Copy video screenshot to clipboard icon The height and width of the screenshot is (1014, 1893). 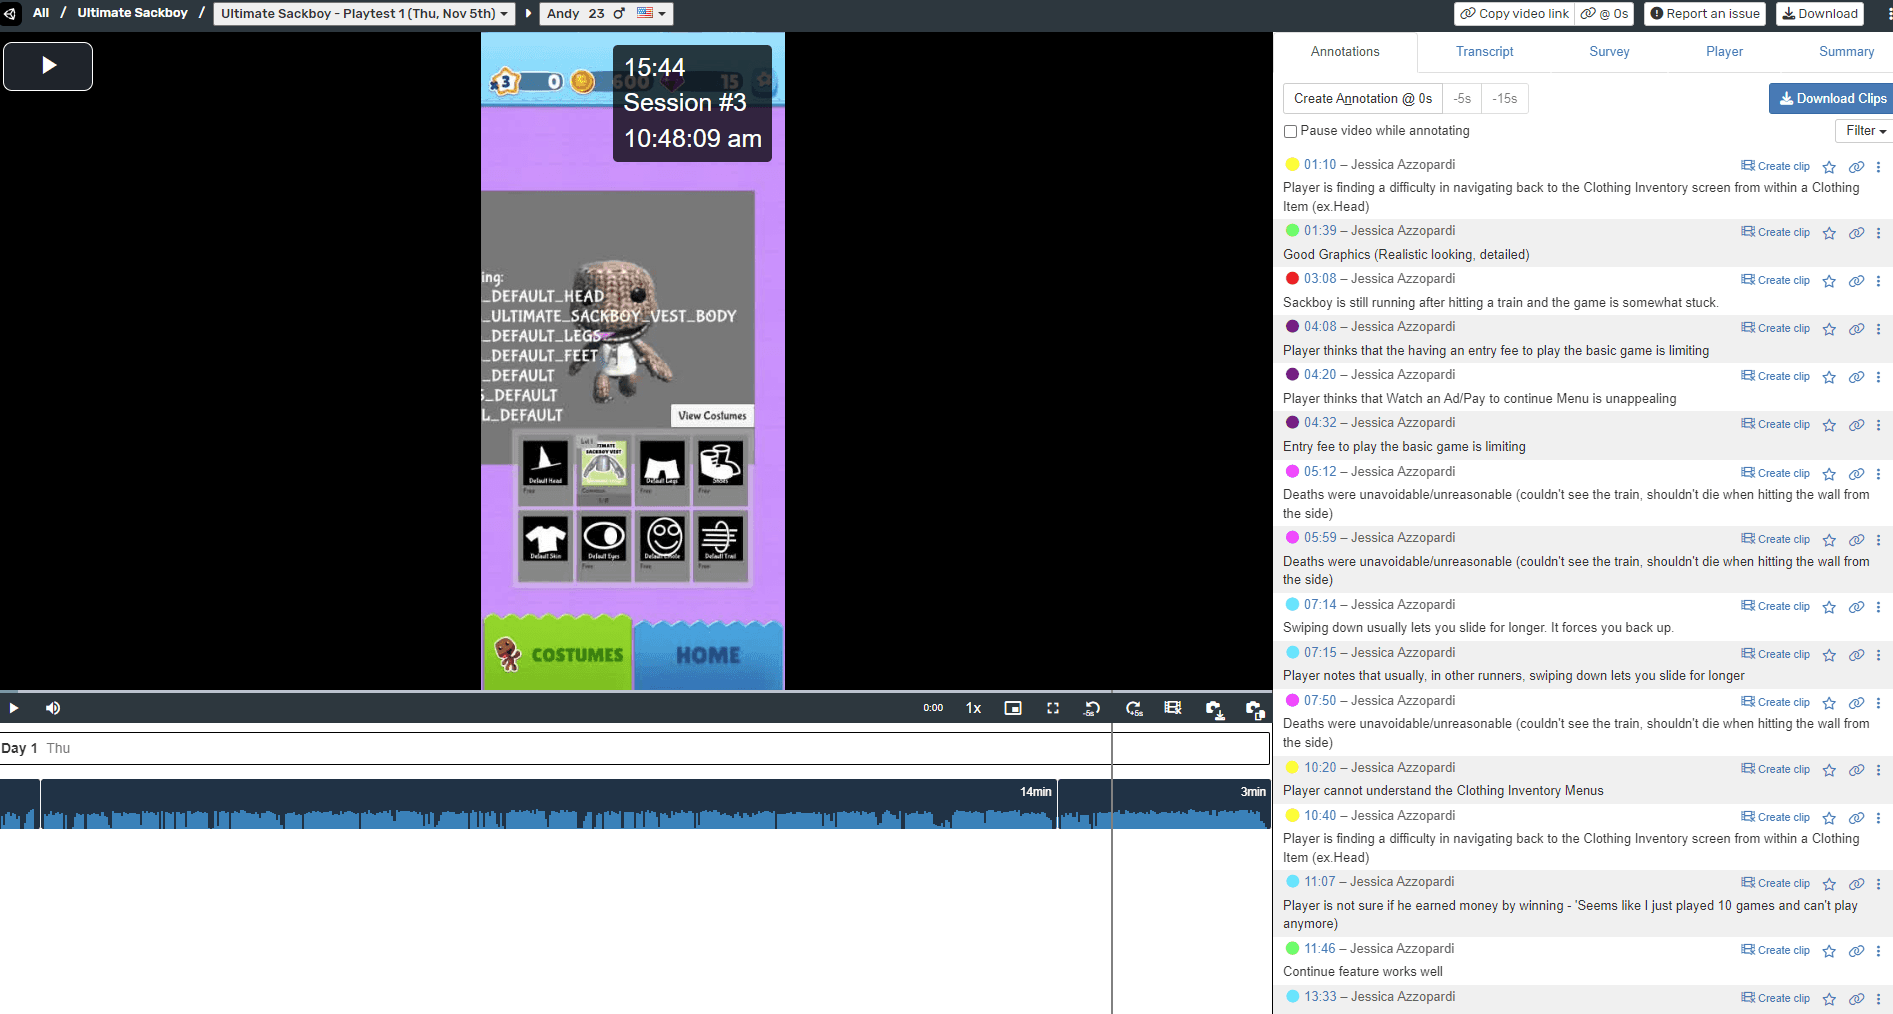pyautogui.click(x=1255, y=709)
